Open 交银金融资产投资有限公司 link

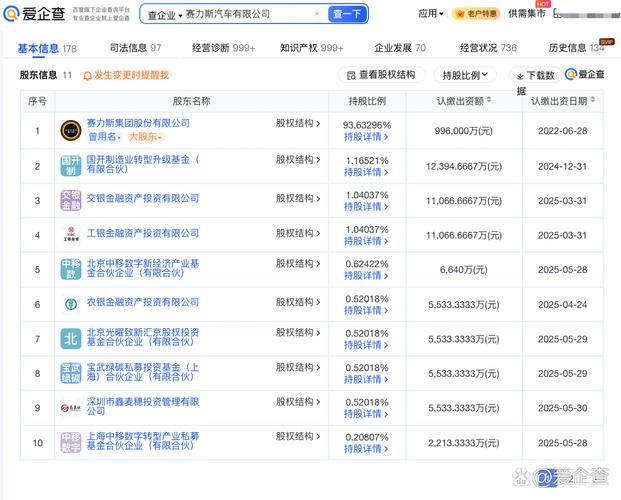(x=143, y=198)
